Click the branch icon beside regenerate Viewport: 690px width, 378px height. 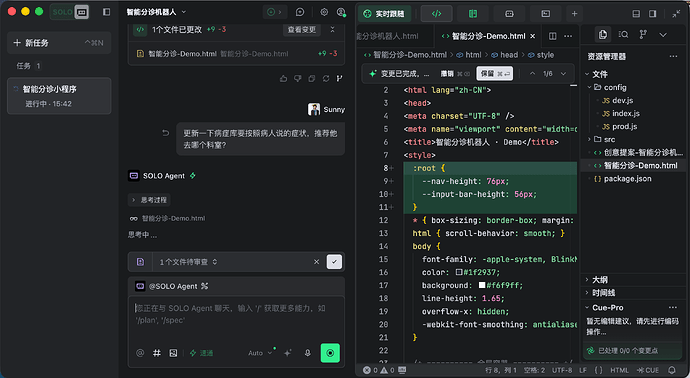coord(339,78)
